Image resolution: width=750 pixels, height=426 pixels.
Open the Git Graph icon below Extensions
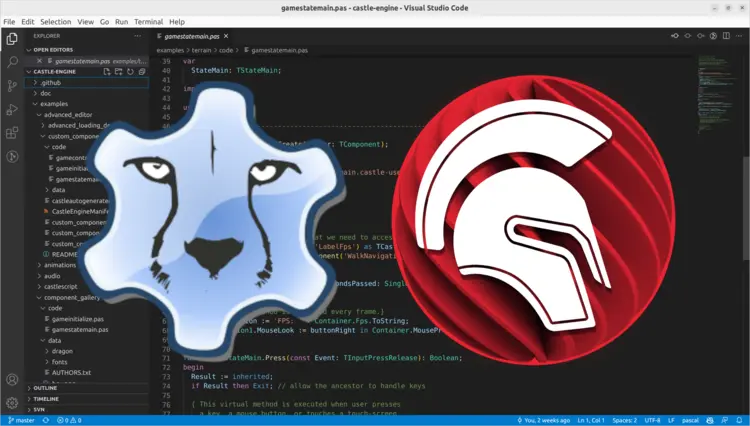tap(12, 156)
